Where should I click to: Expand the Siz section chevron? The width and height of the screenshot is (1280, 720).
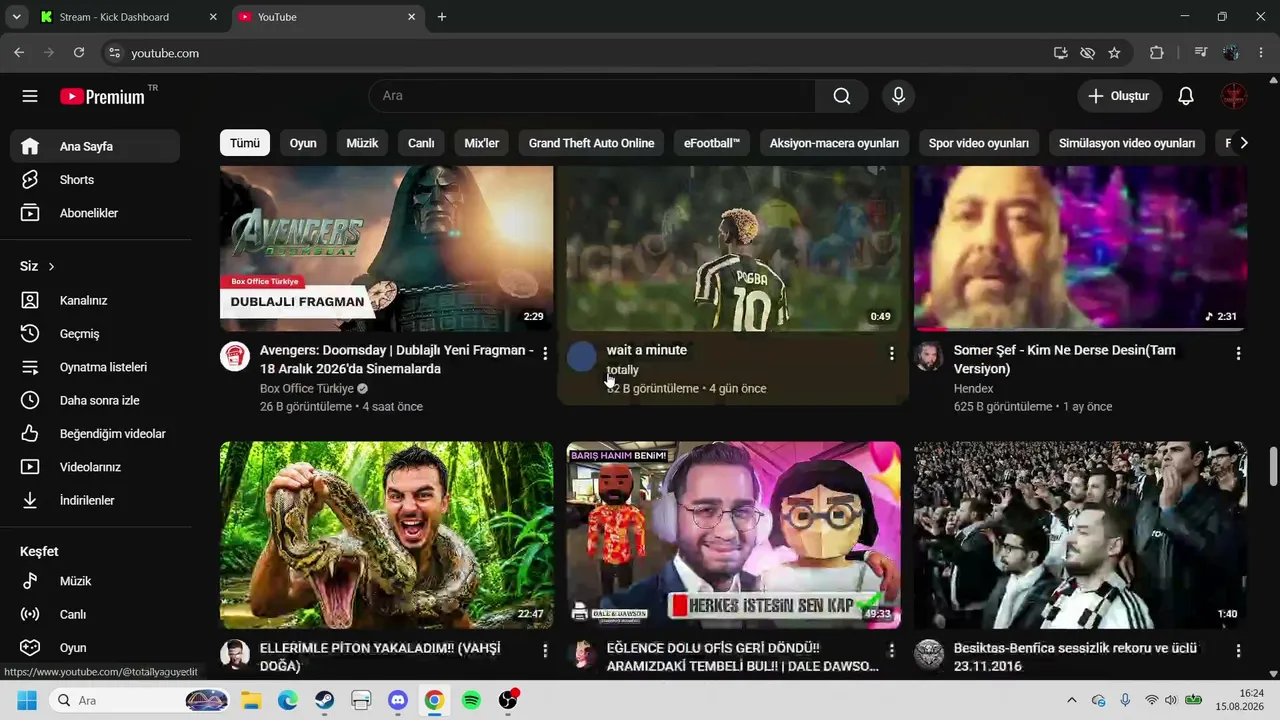pos(51,267)
